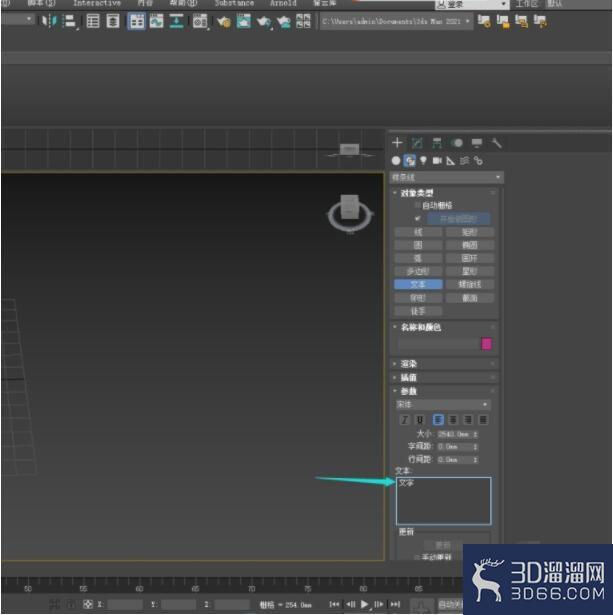Select the Space Warps category icon

464,160
